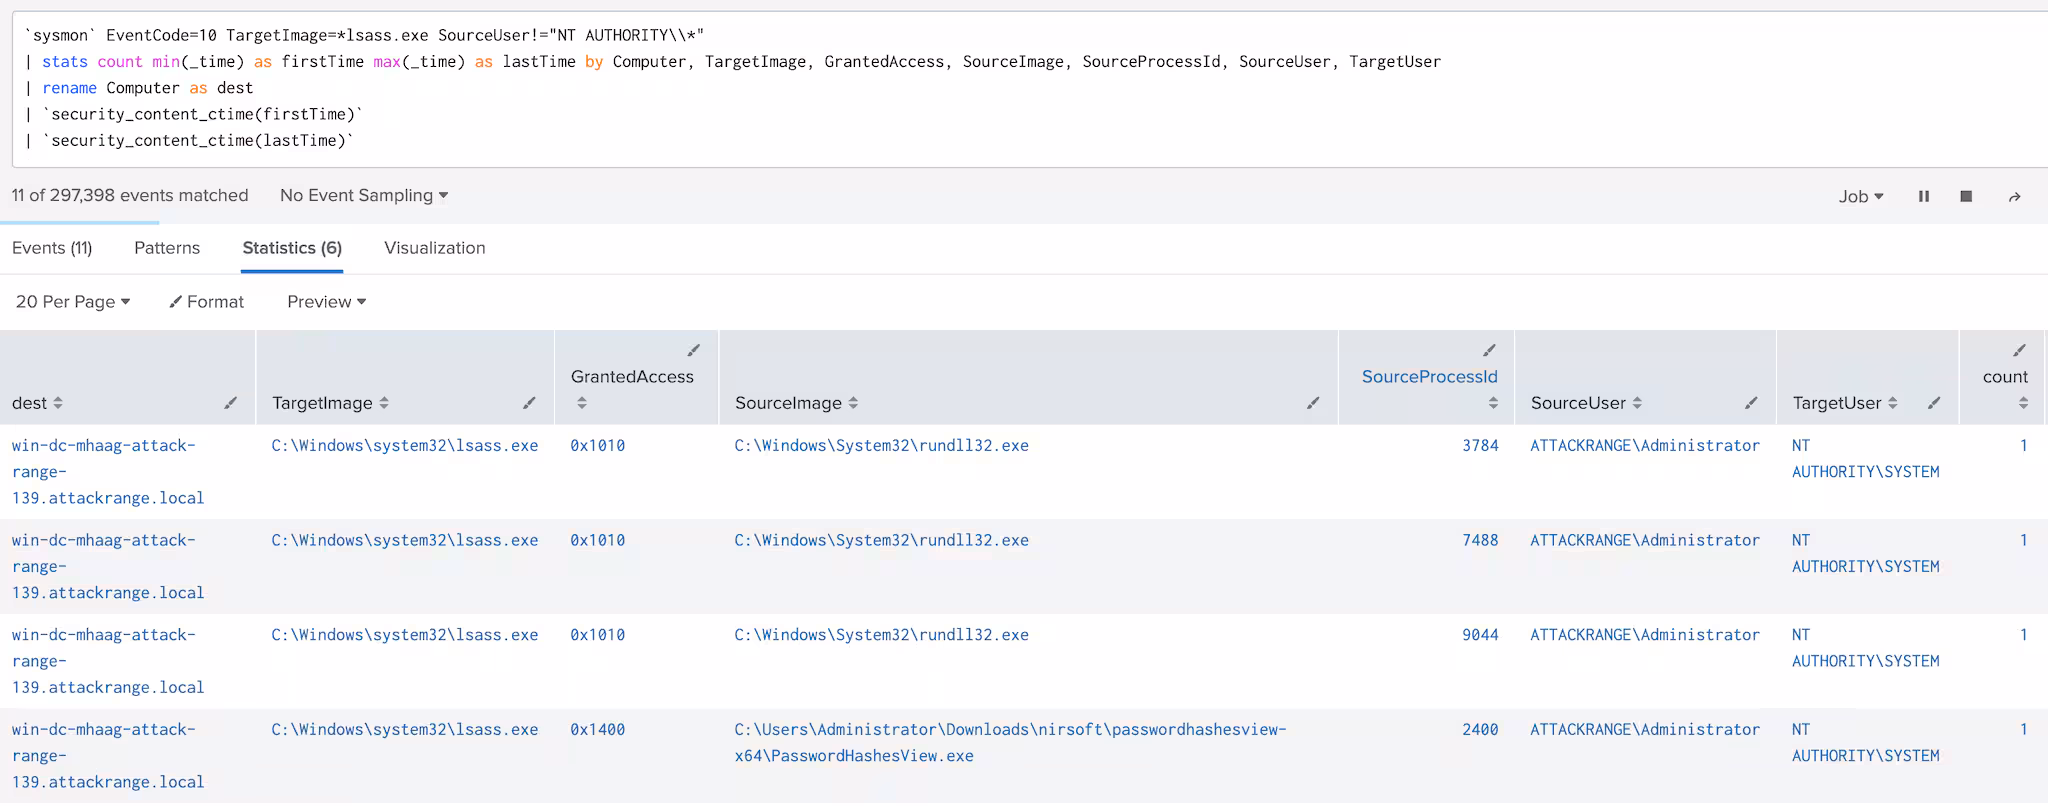This screenshot has height=806, width=2048.
Task: Click pencil icon above count column
Action: point(2019,350)
